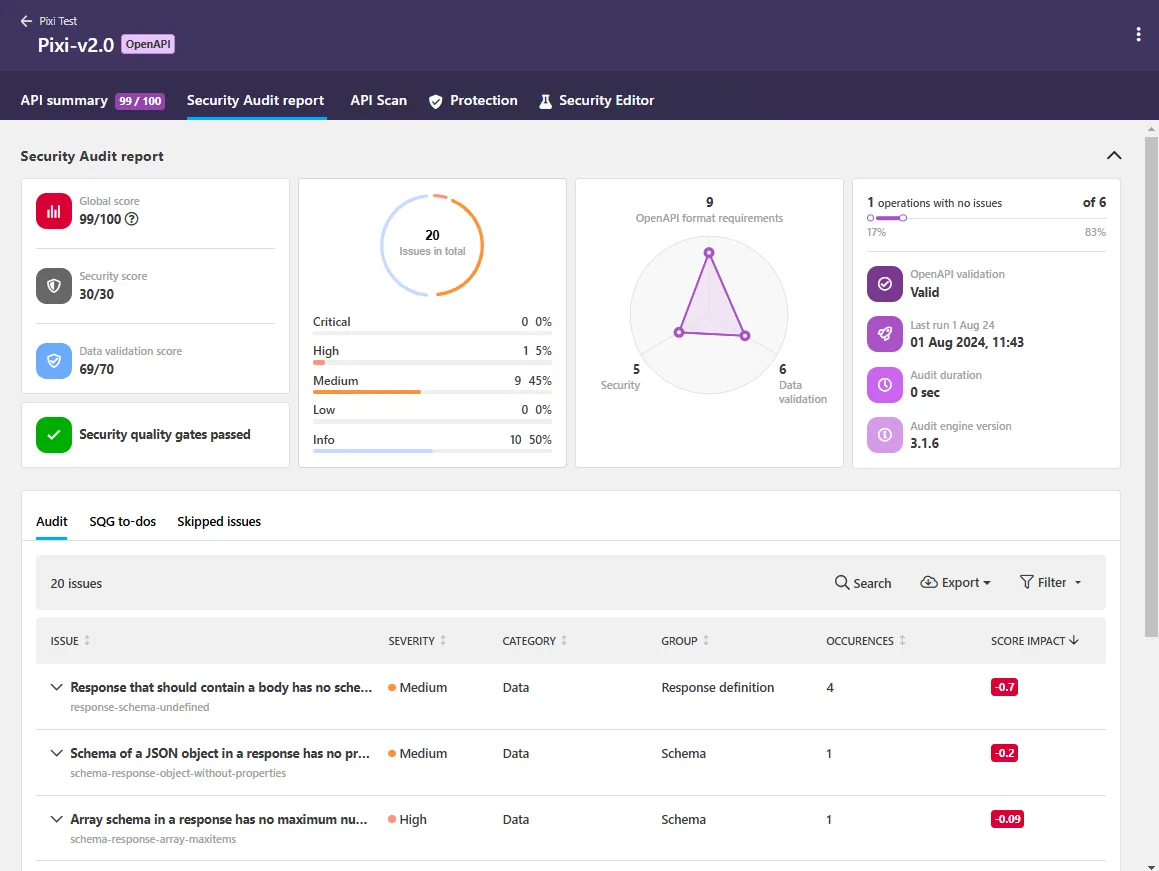Click the operations-with-no-issues progress bar
The height and width of the screenshot is (871, 1159).
pos(886,218)
